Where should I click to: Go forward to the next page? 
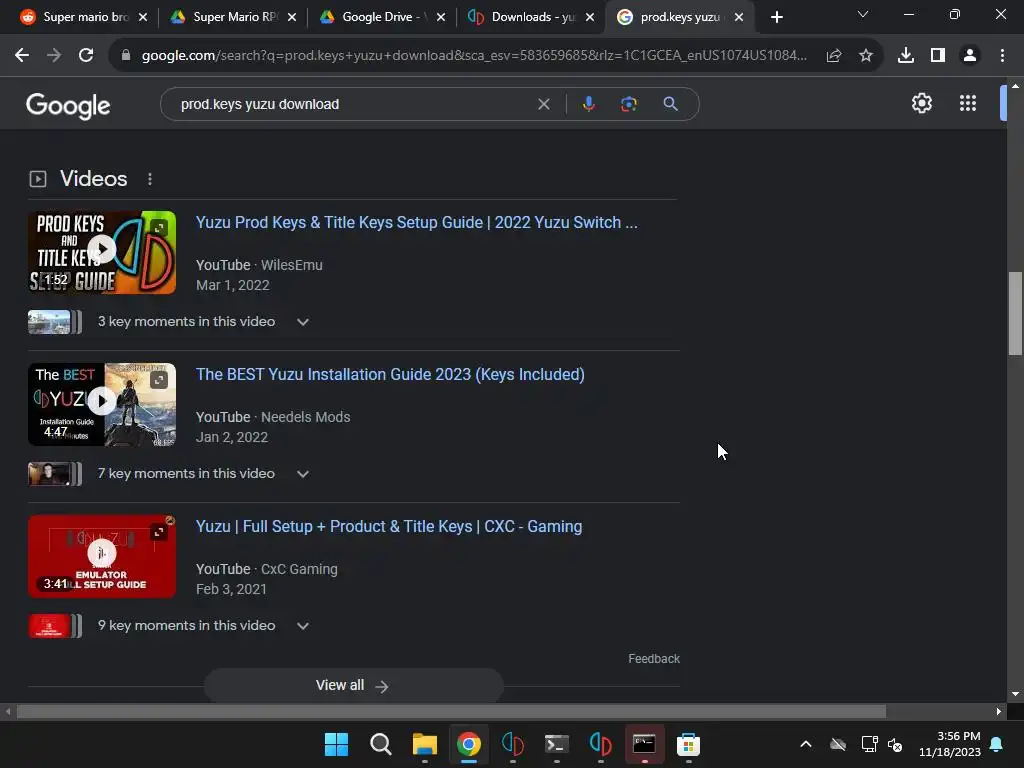[54, 56]
